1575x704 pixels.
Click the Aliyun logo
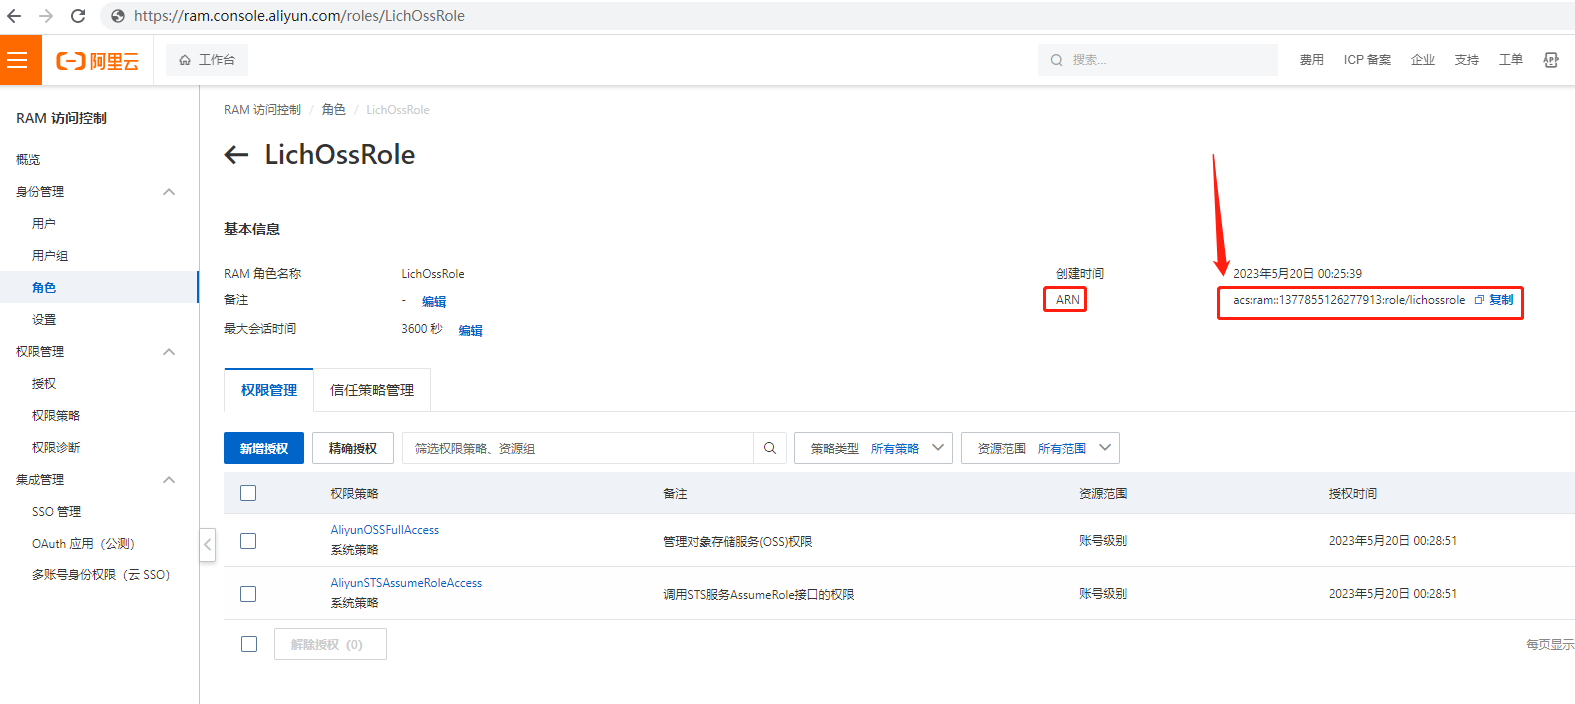click(97, 61)
